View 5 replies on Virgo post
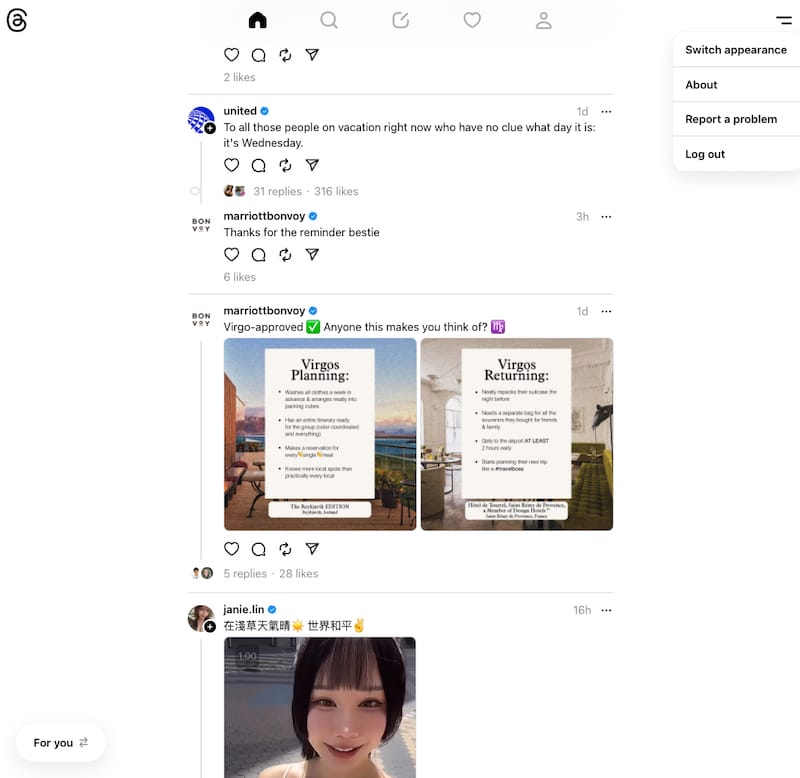Screen dimensions: 800x778 click(x=245, y=573)
